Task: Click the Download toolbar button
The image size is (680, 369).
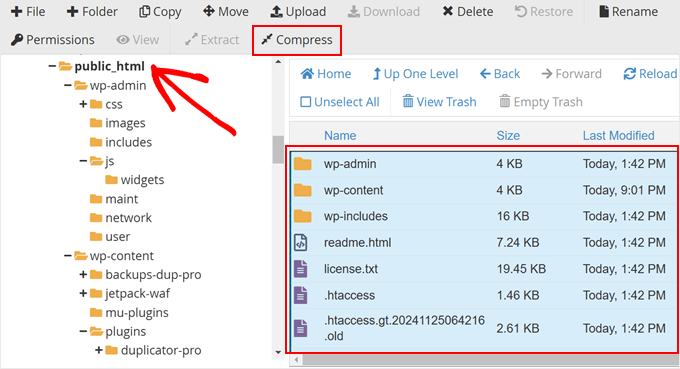Action: [x=384, y=12]
